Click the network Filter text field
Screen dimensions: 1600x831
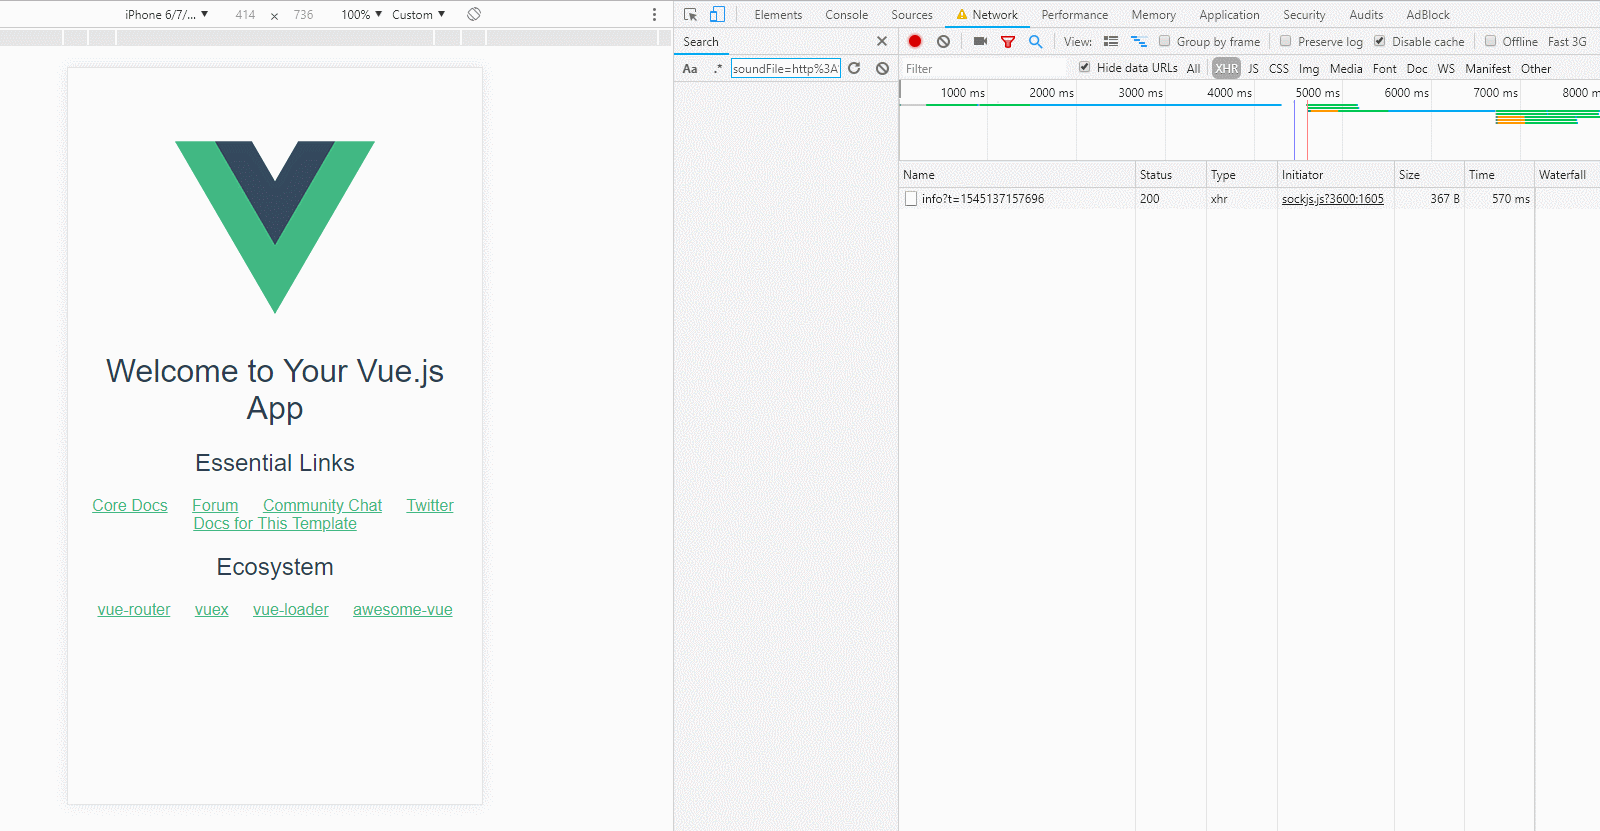[x=983, y=69]
